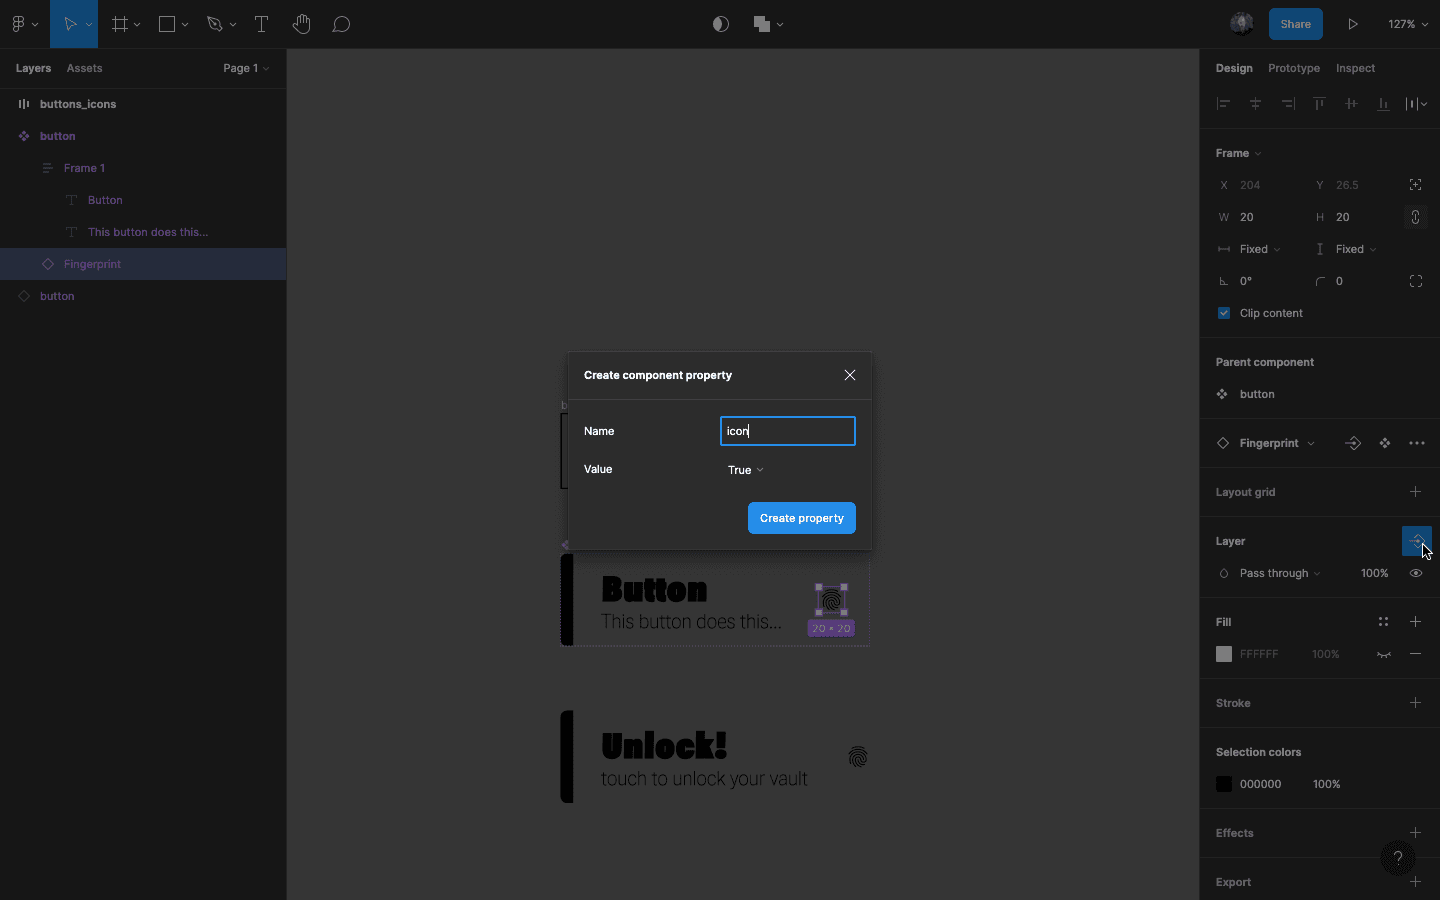The width and height of the screenshot is (1440, 900).
Task: Remove the FFFFFF fill
Action: pyautogui.click(x=1415, y=654)
